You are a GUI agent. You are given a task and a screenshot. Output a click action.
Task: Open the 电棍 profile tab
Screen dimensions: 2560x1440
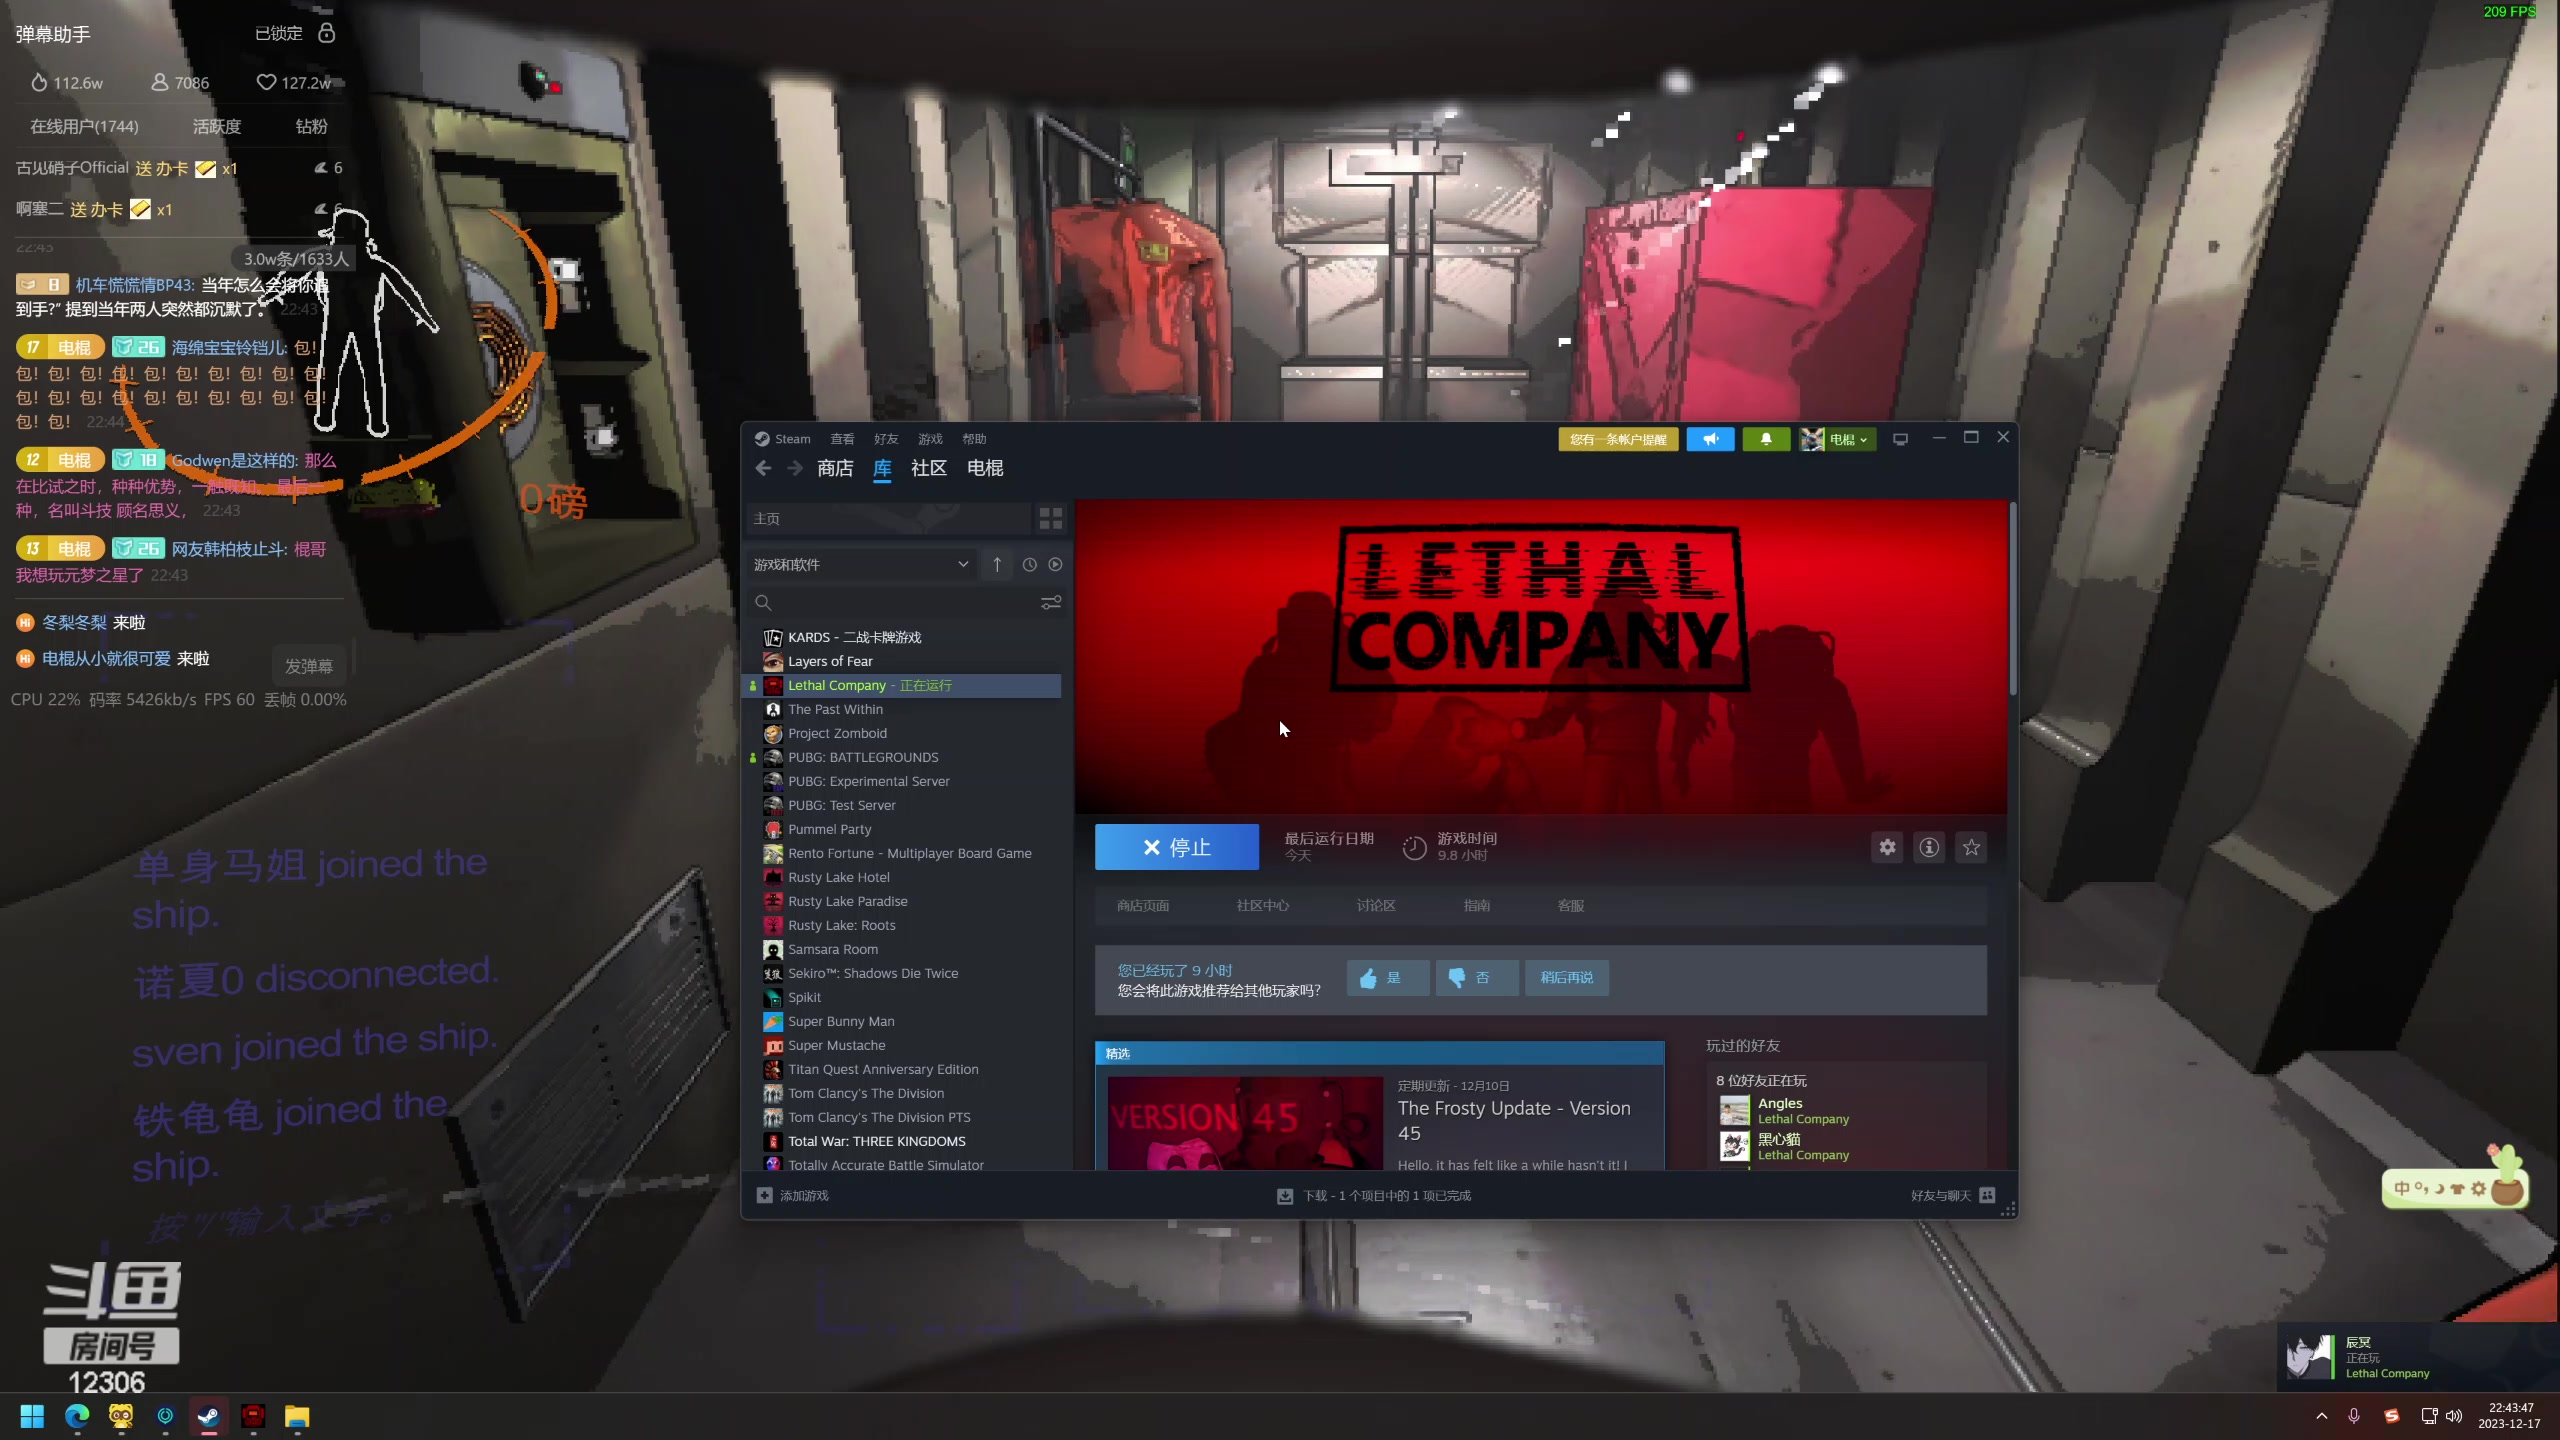(985, 468)
